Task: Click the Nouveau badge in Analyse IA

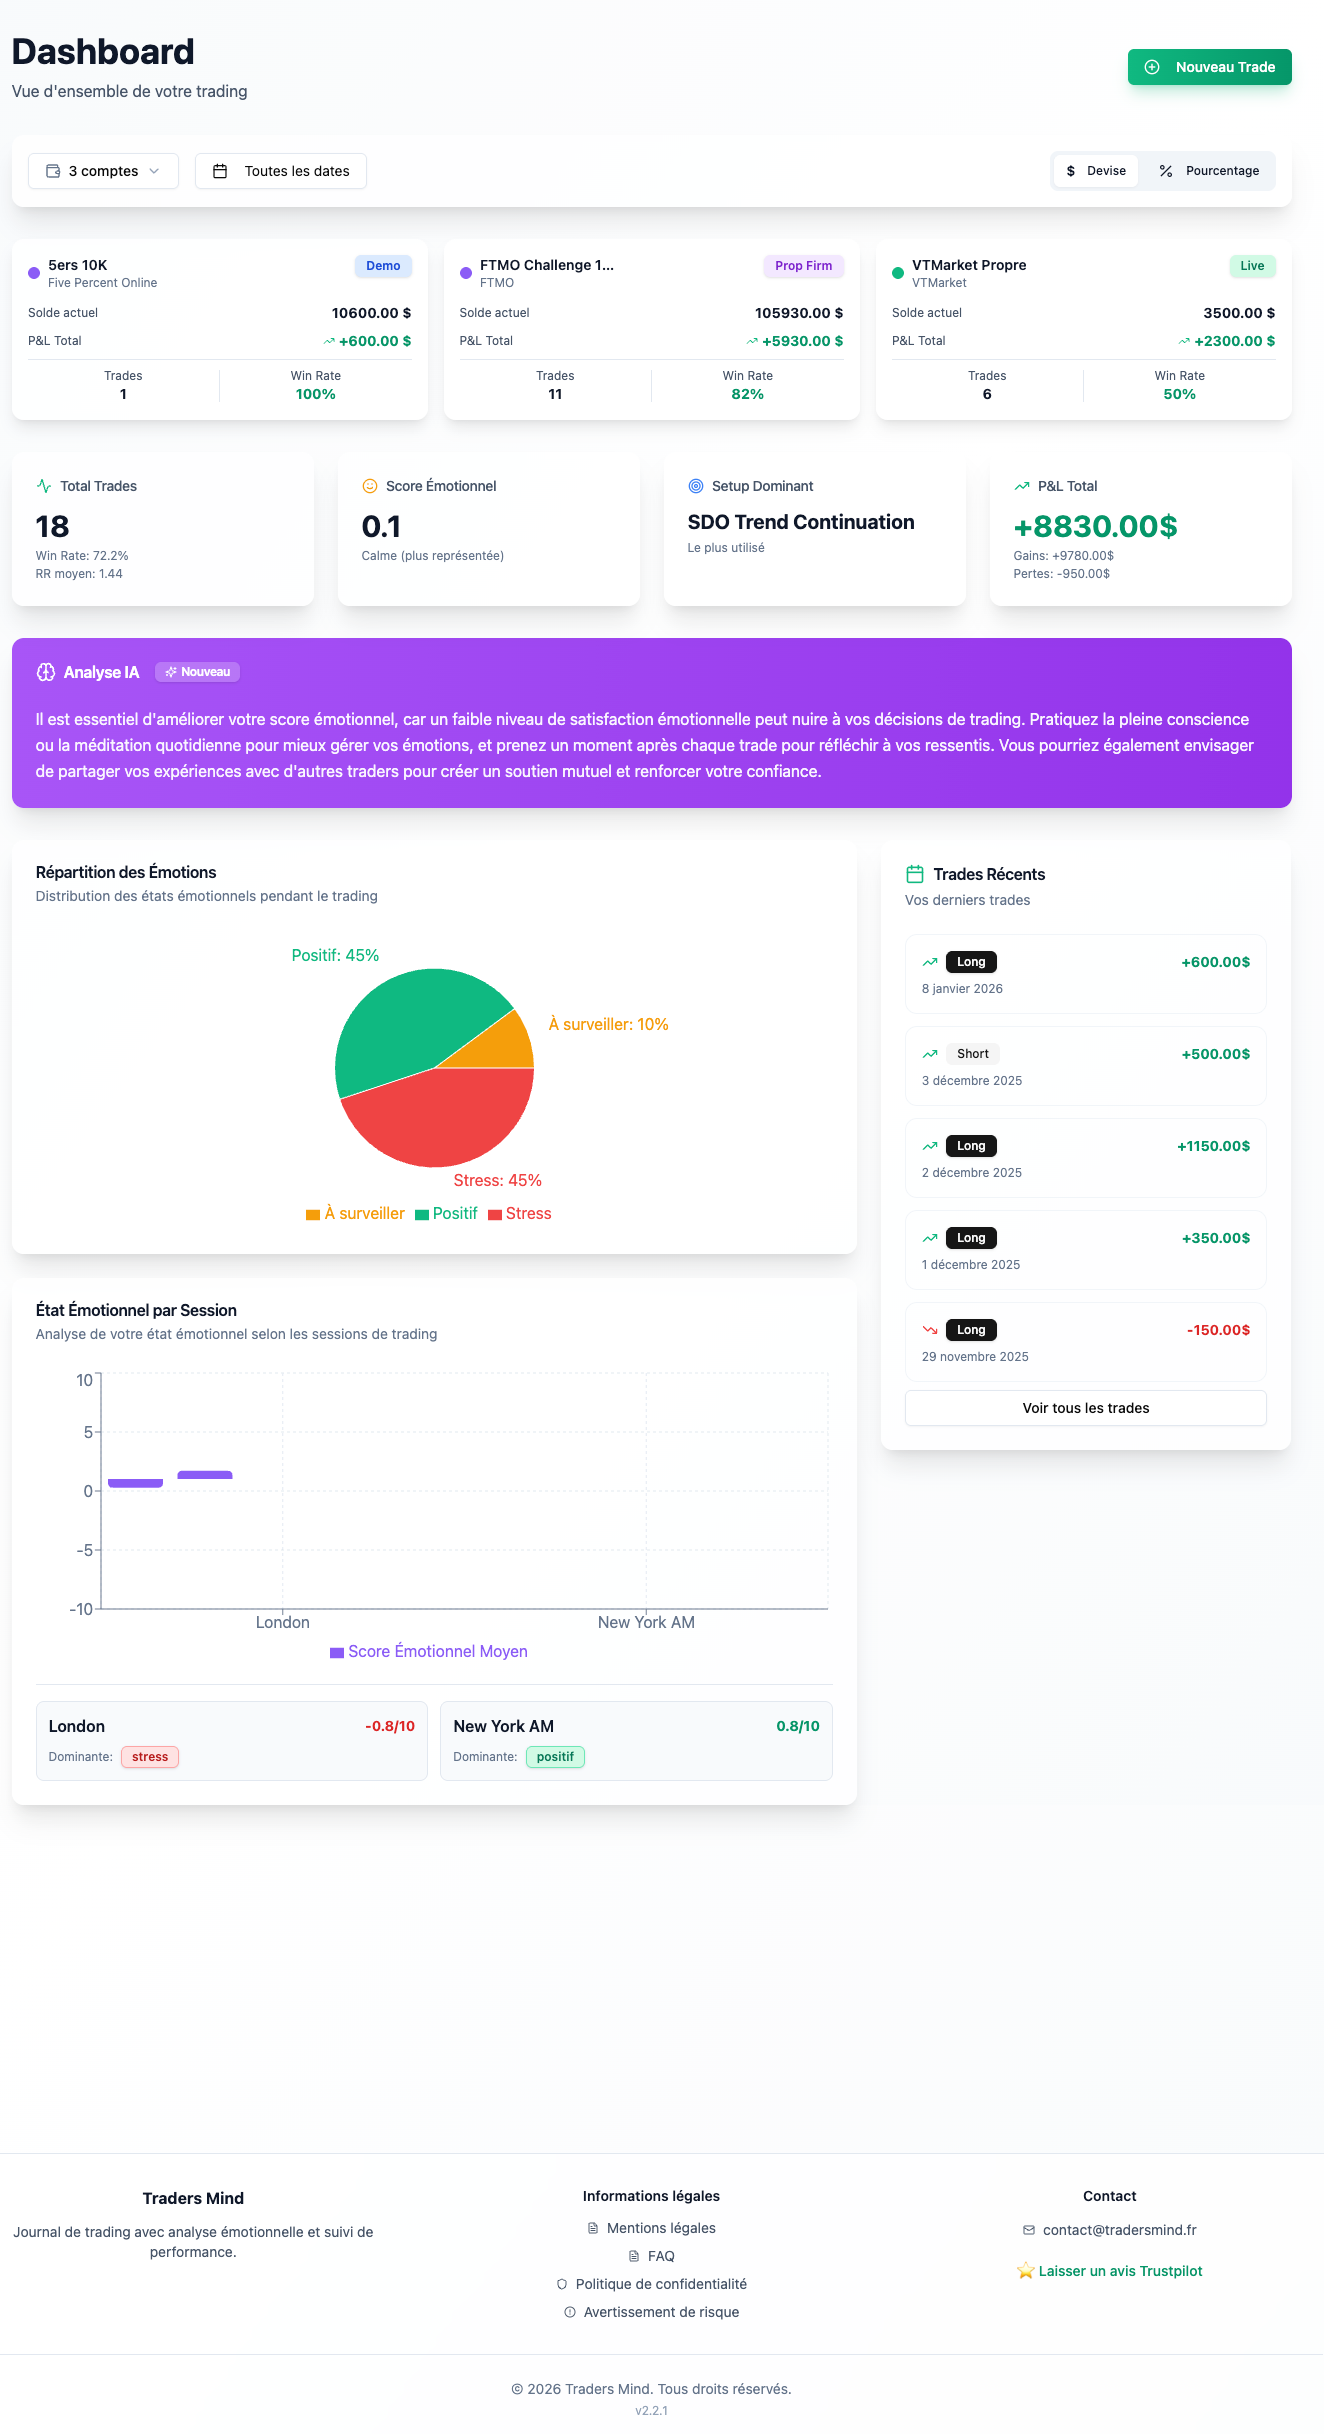Action: coord(197,672)
